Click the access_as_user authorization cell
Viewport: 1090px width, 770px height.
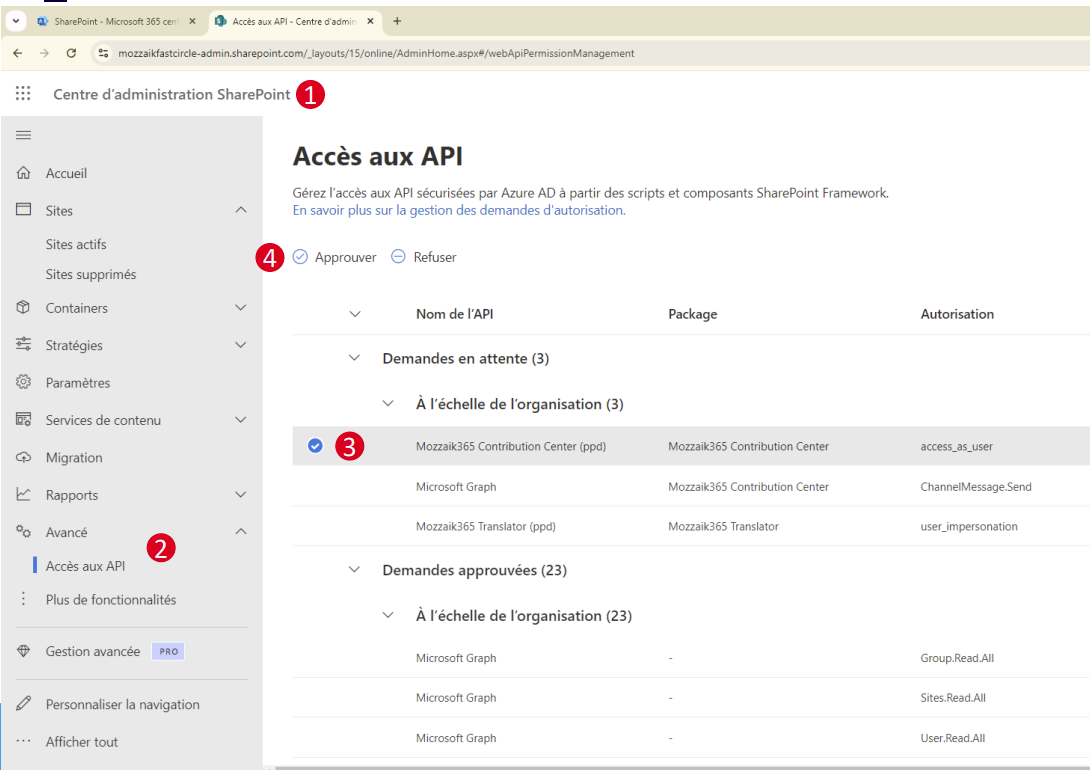[957, 446]
